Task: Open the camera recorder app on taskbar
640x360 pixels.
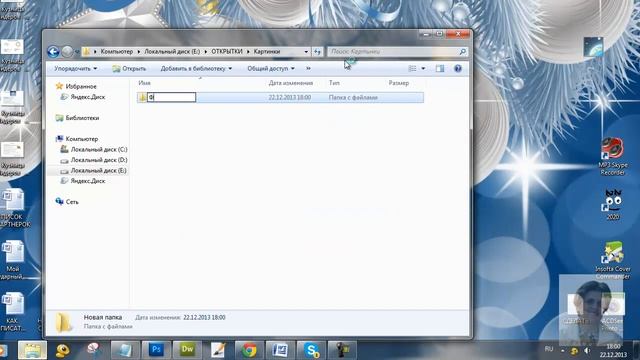Action: tap(342, 350)
